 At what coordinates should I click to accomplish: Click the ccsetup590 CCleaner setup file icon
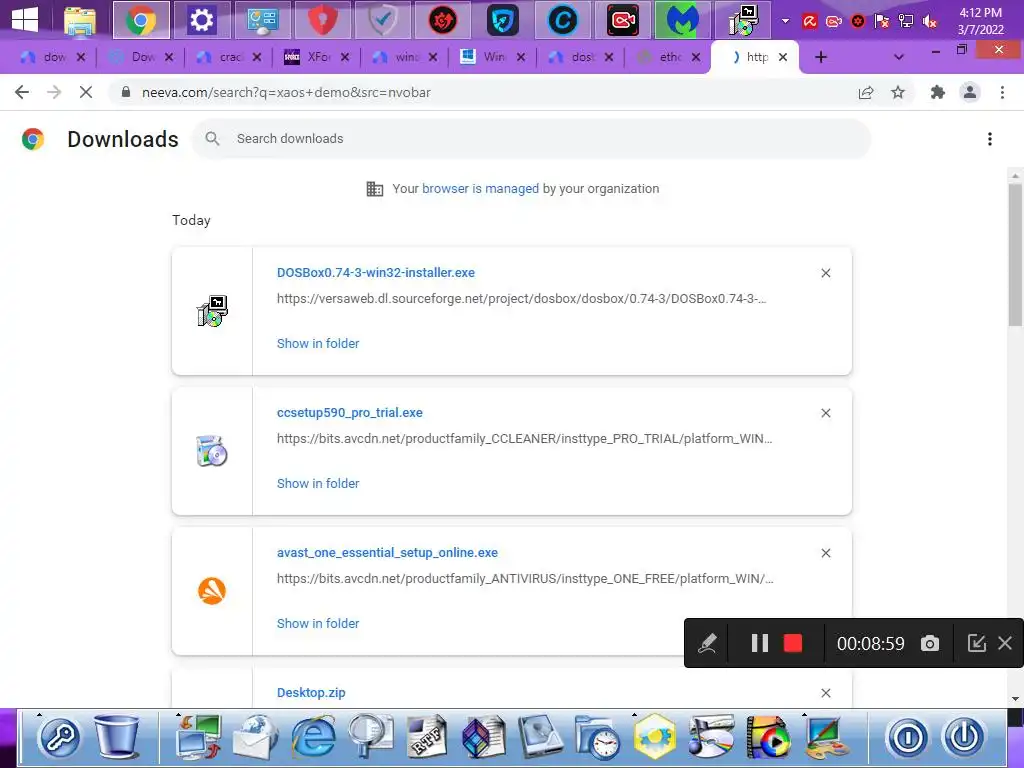pos(212,451)
